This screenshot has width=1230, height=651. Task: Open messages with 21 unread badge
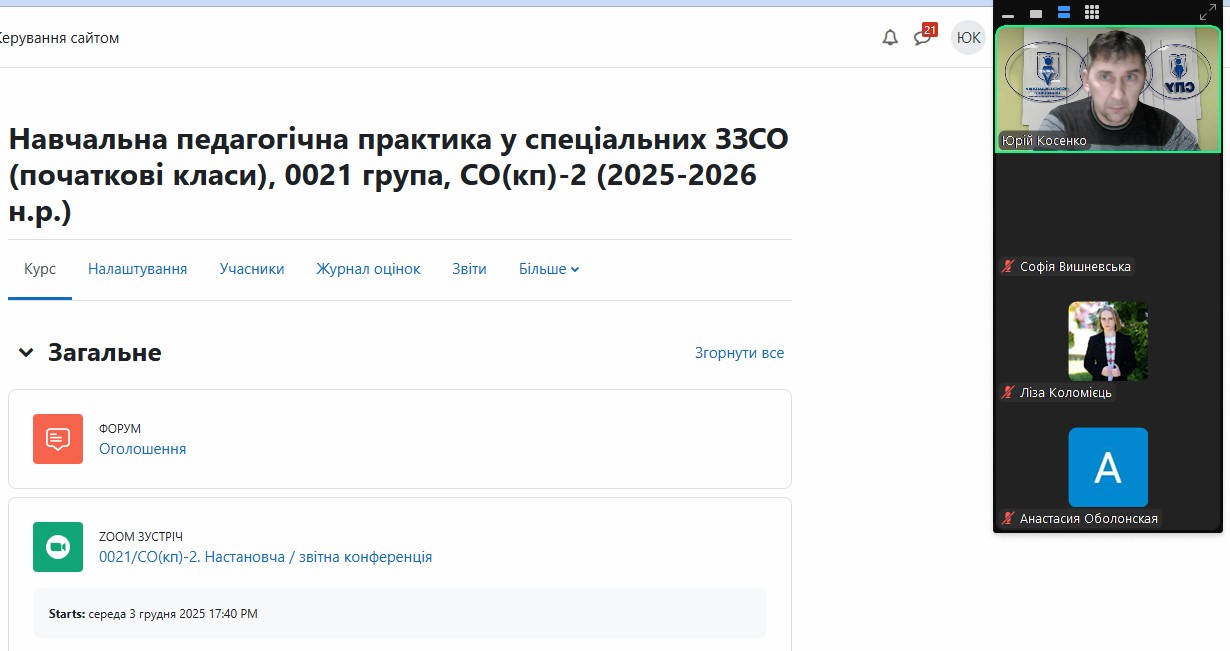coord(923,38)
